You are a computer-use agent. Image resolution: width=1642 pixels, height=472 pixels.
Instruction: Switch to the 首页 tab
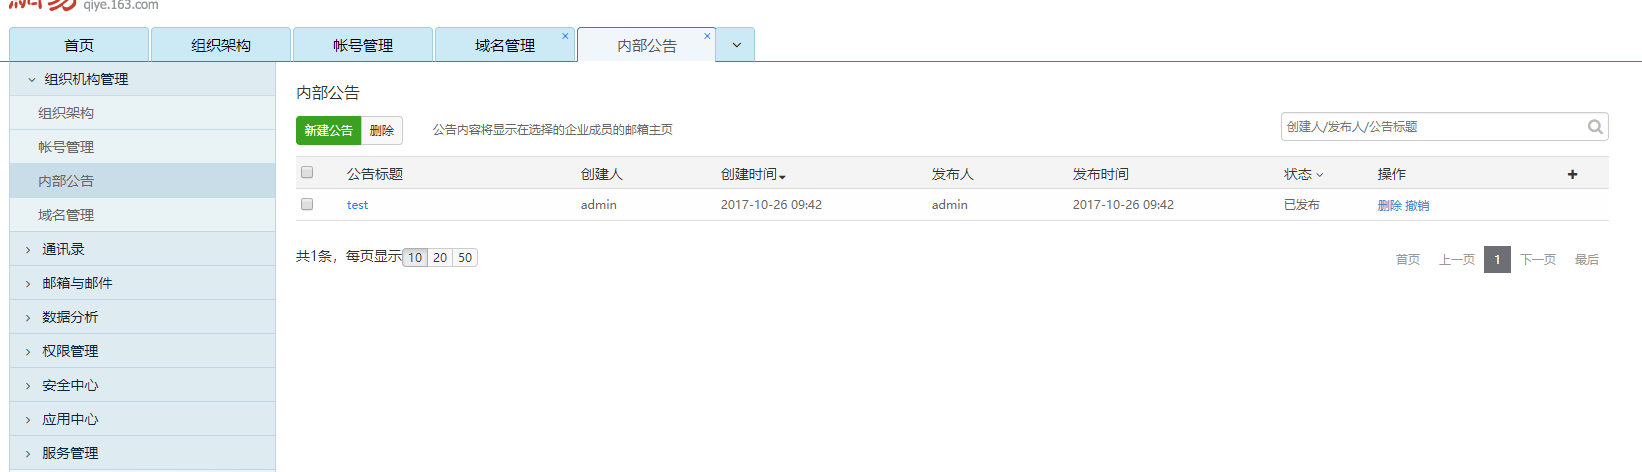click(x=79, y=45)
